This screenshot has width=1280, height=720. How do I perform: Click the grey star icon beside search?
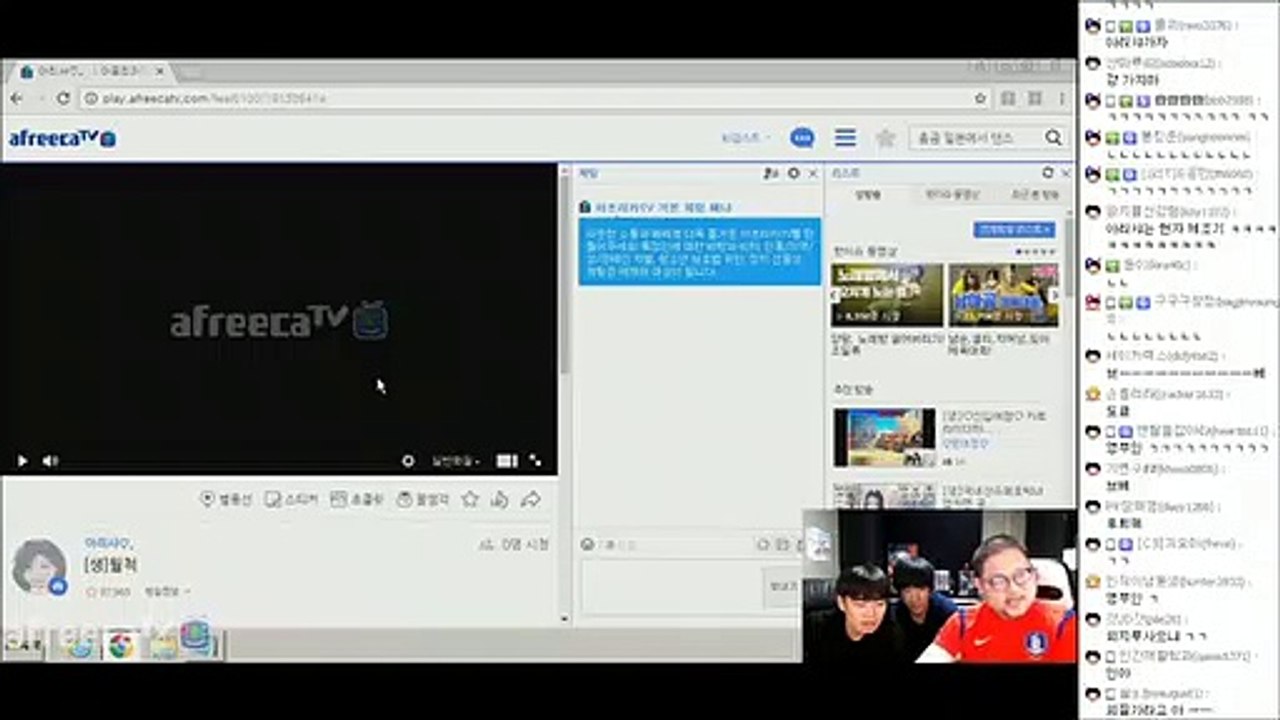[x=885, y=138]
